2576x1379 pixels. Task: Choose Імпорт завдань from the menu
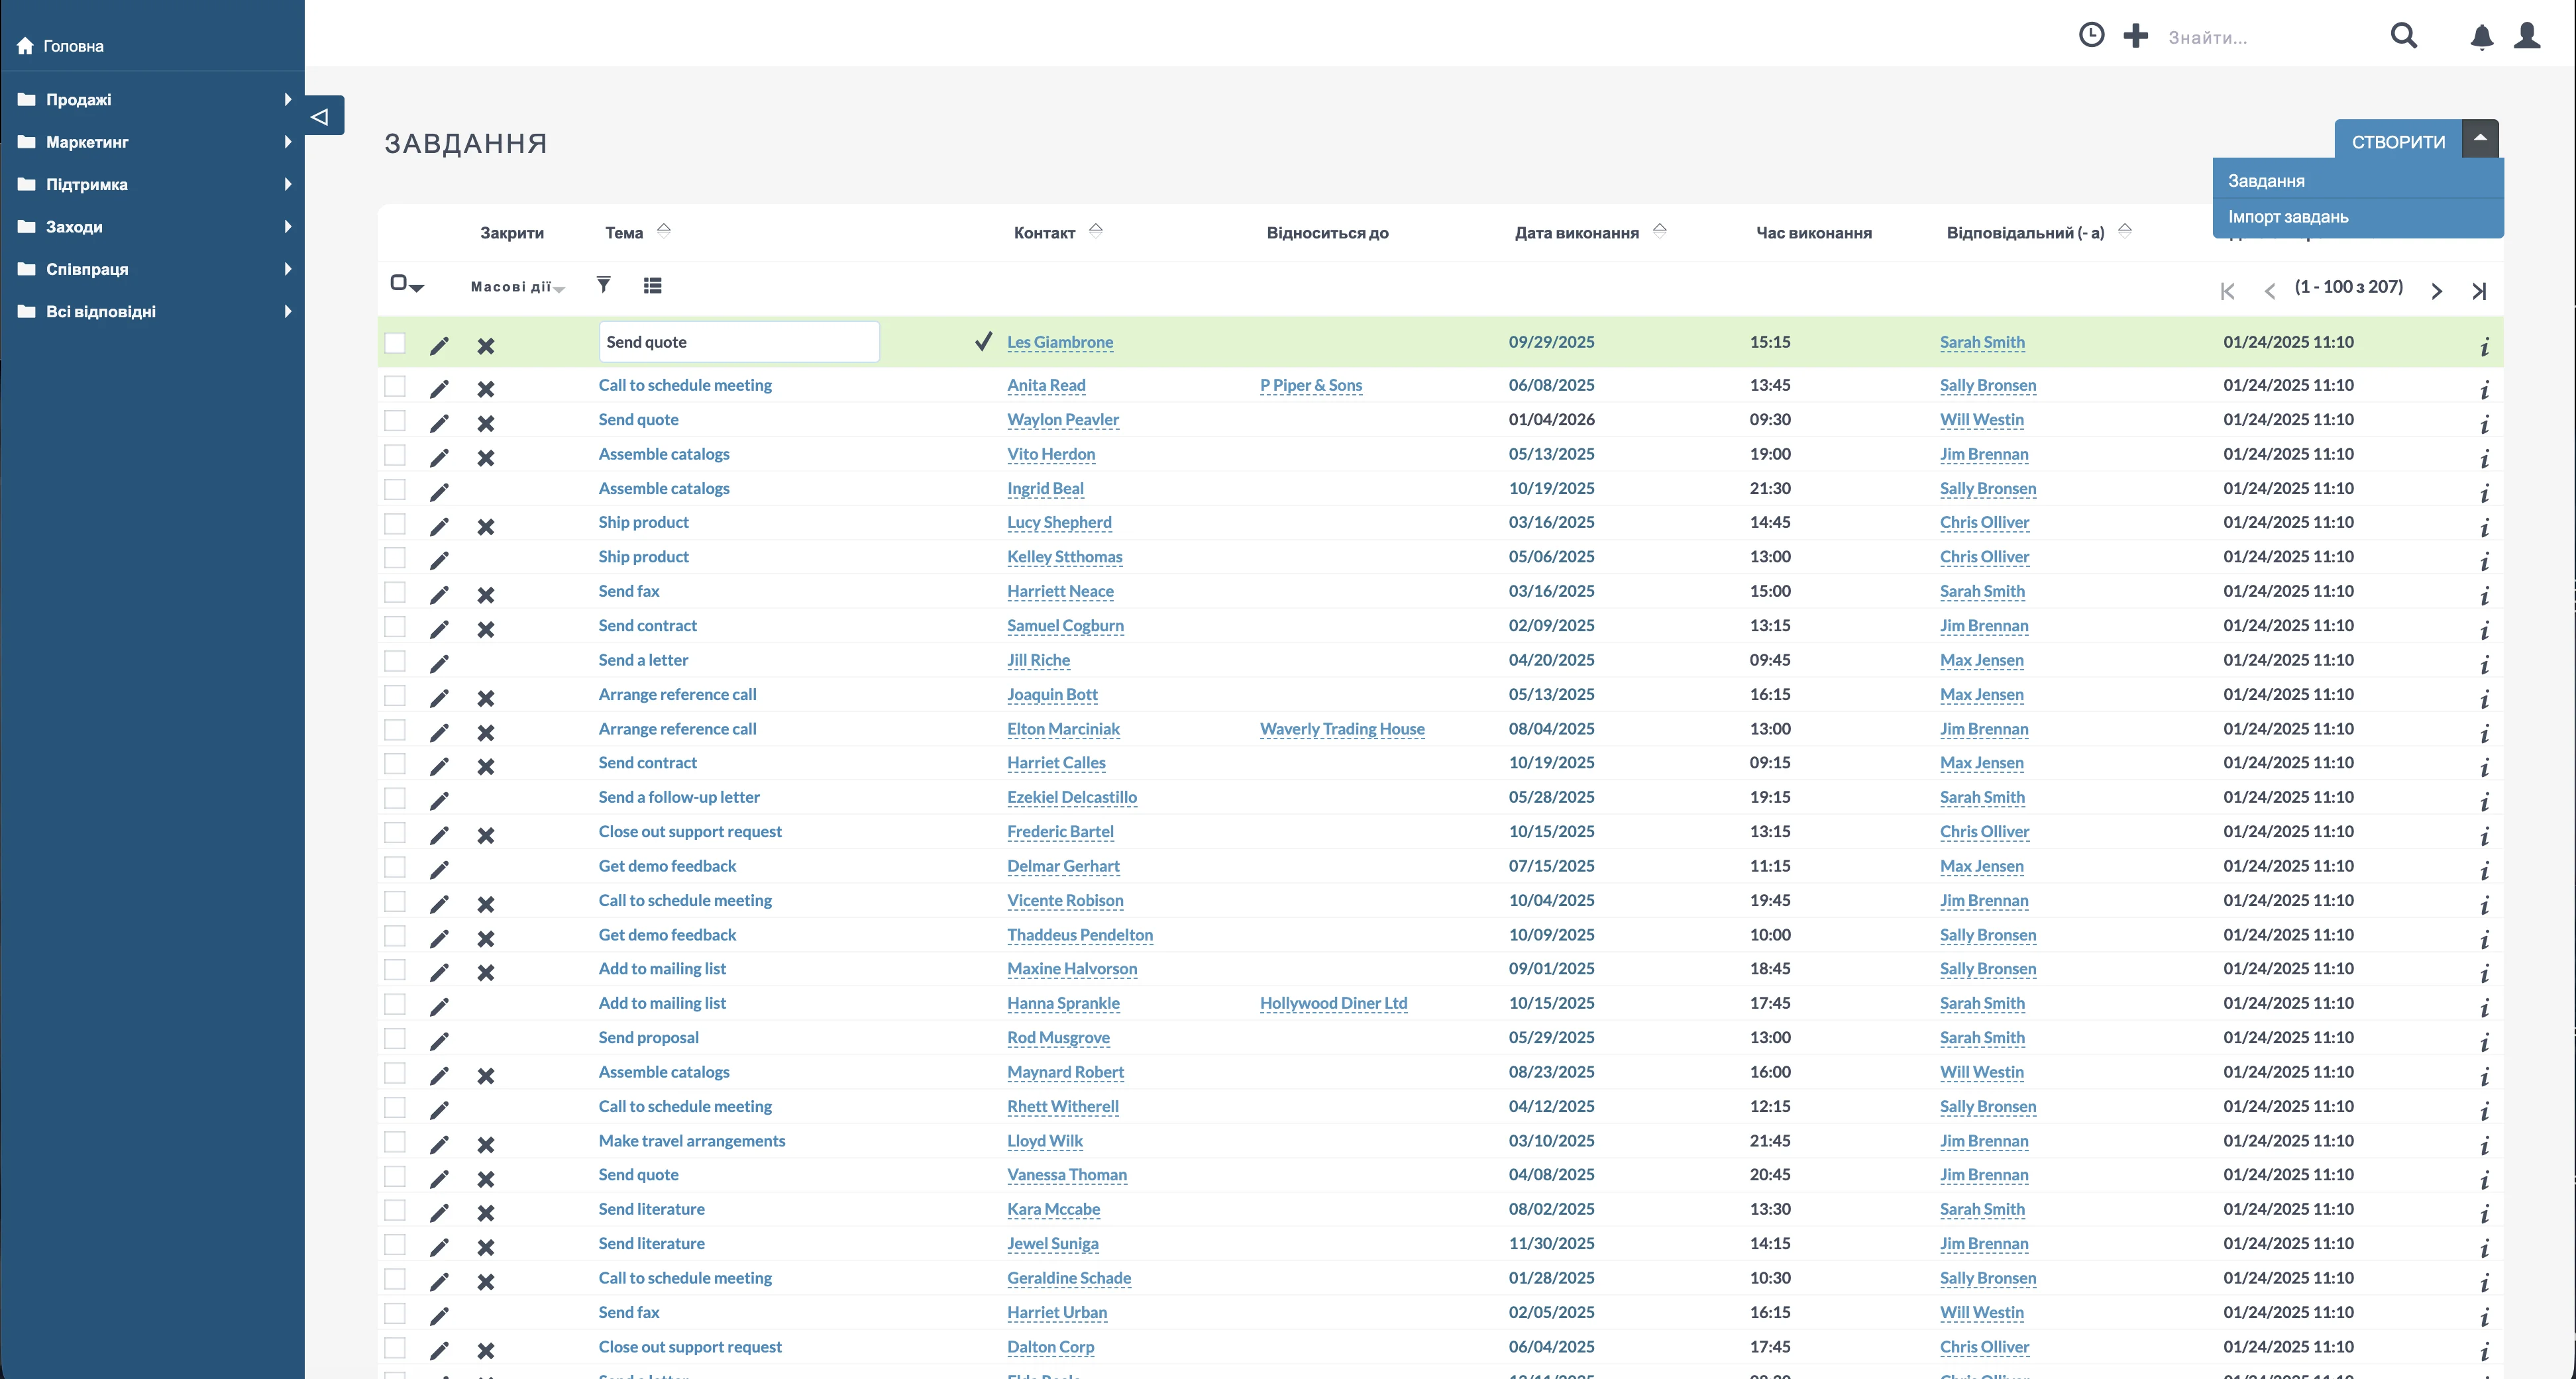[x=2288, y=217]
